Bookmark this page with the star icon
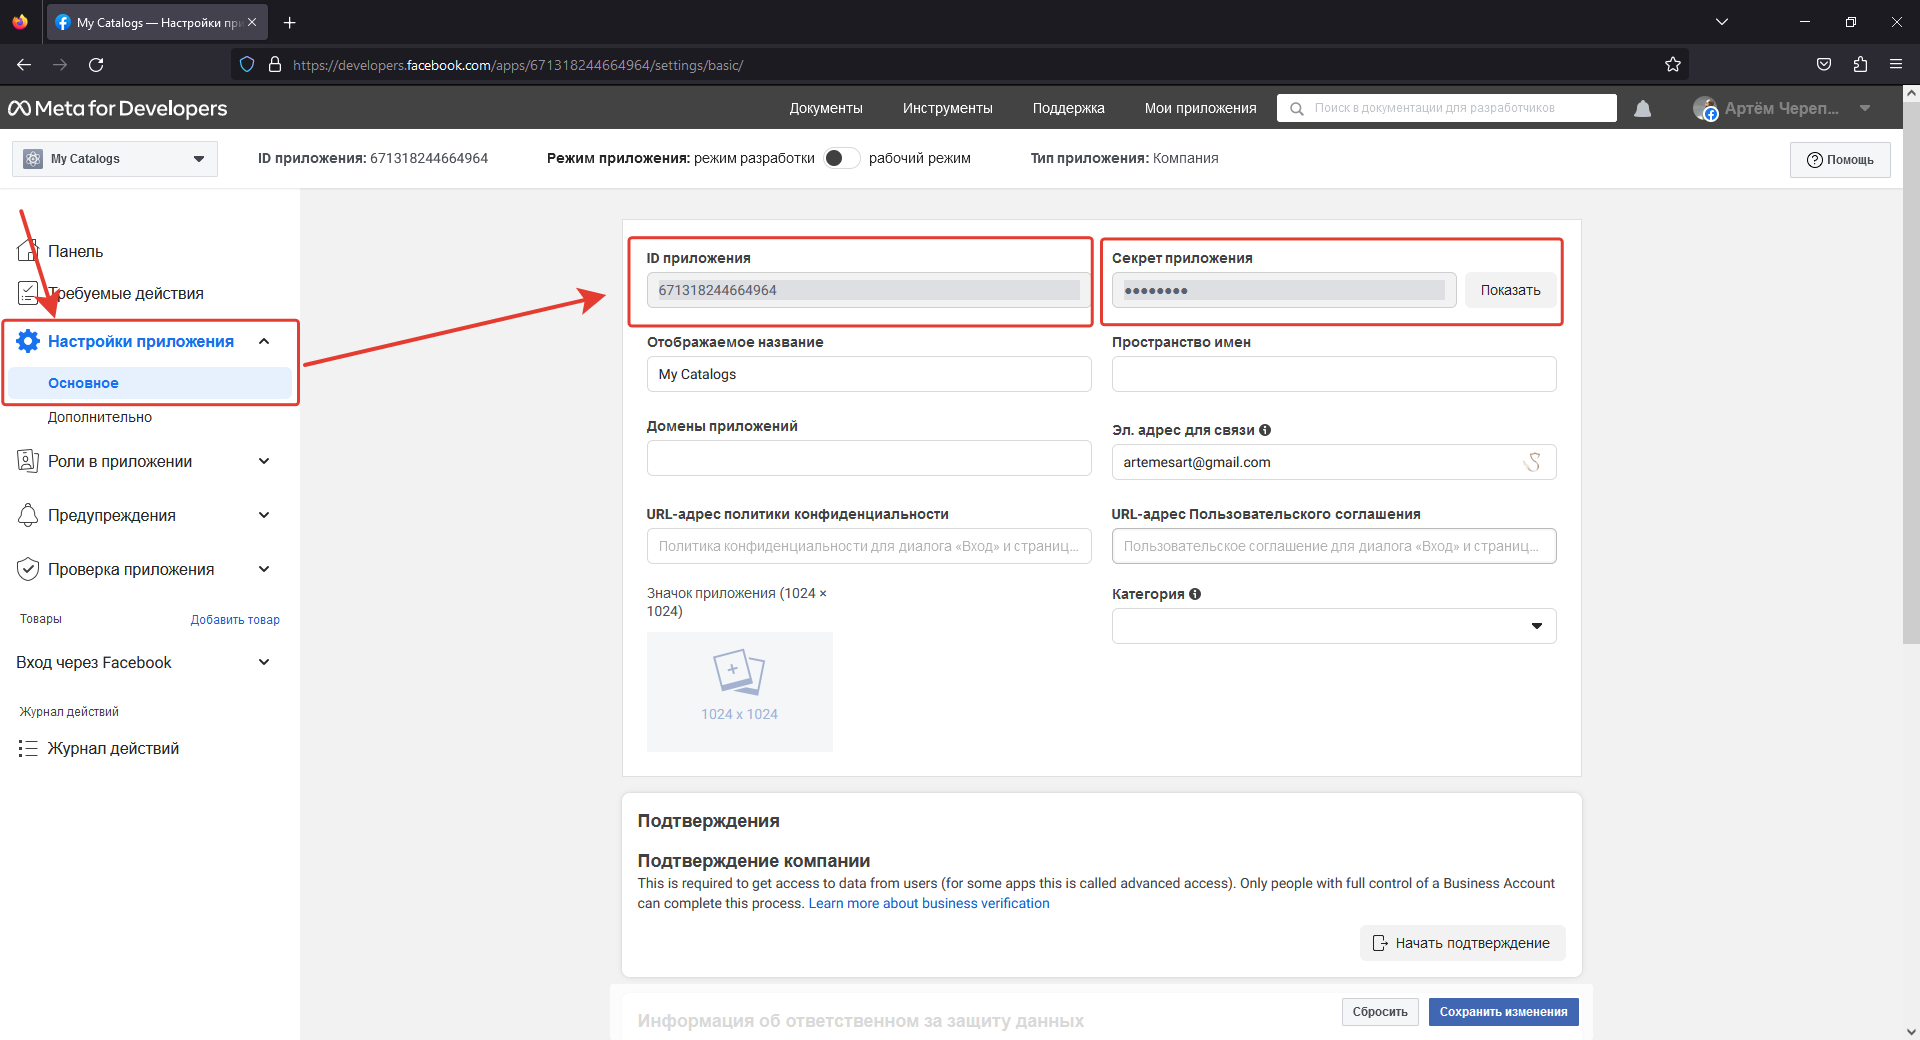1920x1040 pixels. (1673, 64)
